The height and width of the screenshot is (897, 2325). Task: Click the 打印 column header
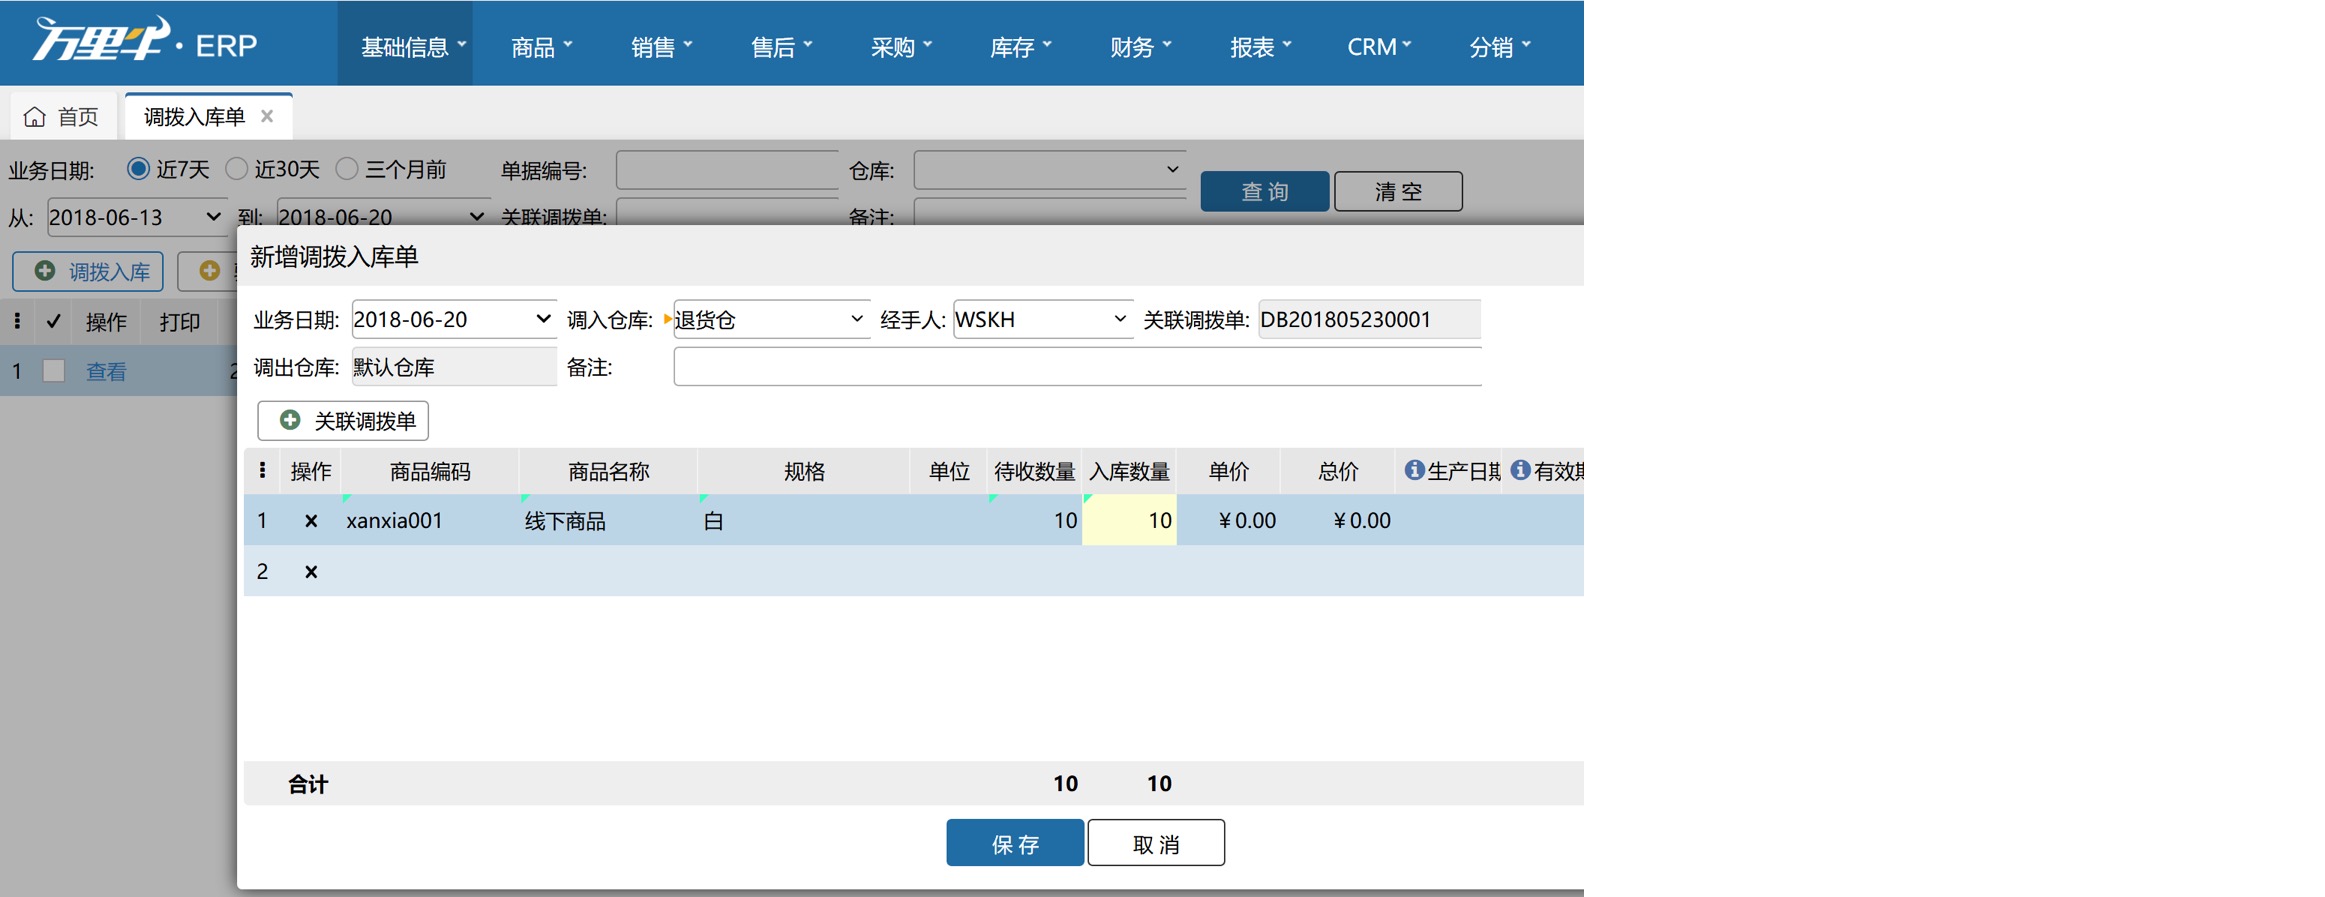[x=180, y=321]
